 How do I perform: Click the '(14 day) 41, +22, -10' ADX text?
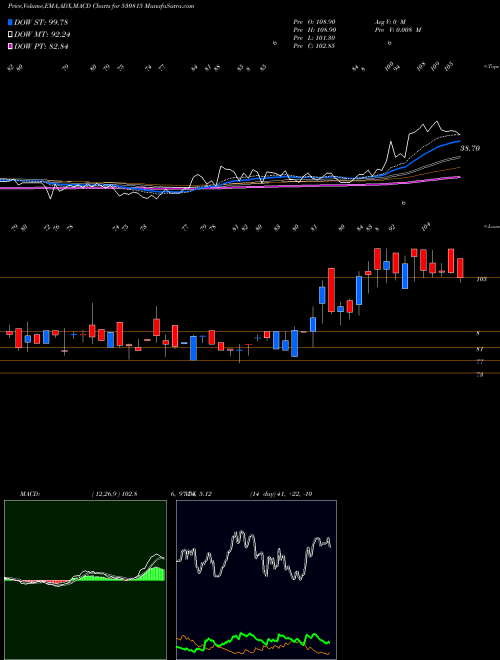pyautogui.click(x=280, y=494)
